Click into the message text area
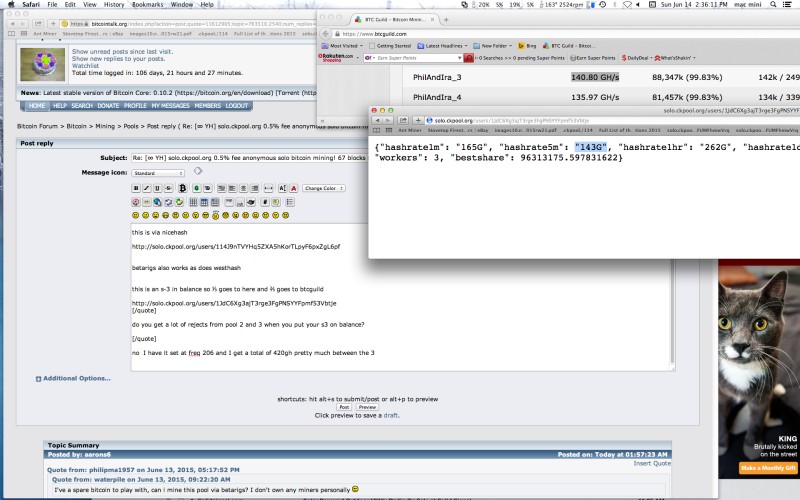Viewport: 800px width, 500px height. click(401, 297)
